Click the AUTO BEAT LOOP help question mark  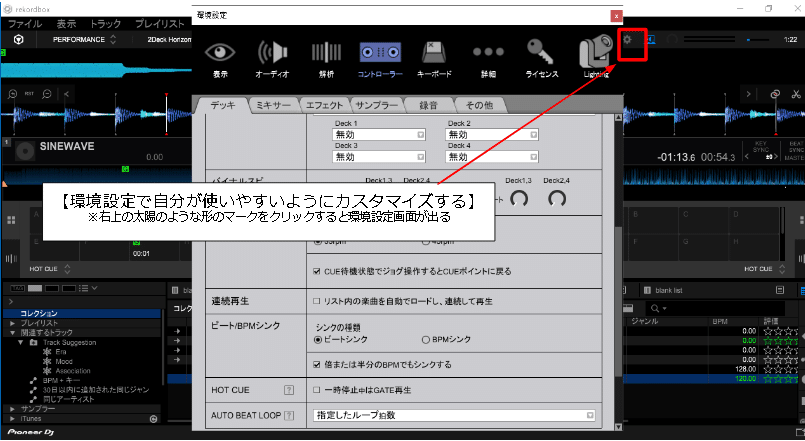[289, 415]
